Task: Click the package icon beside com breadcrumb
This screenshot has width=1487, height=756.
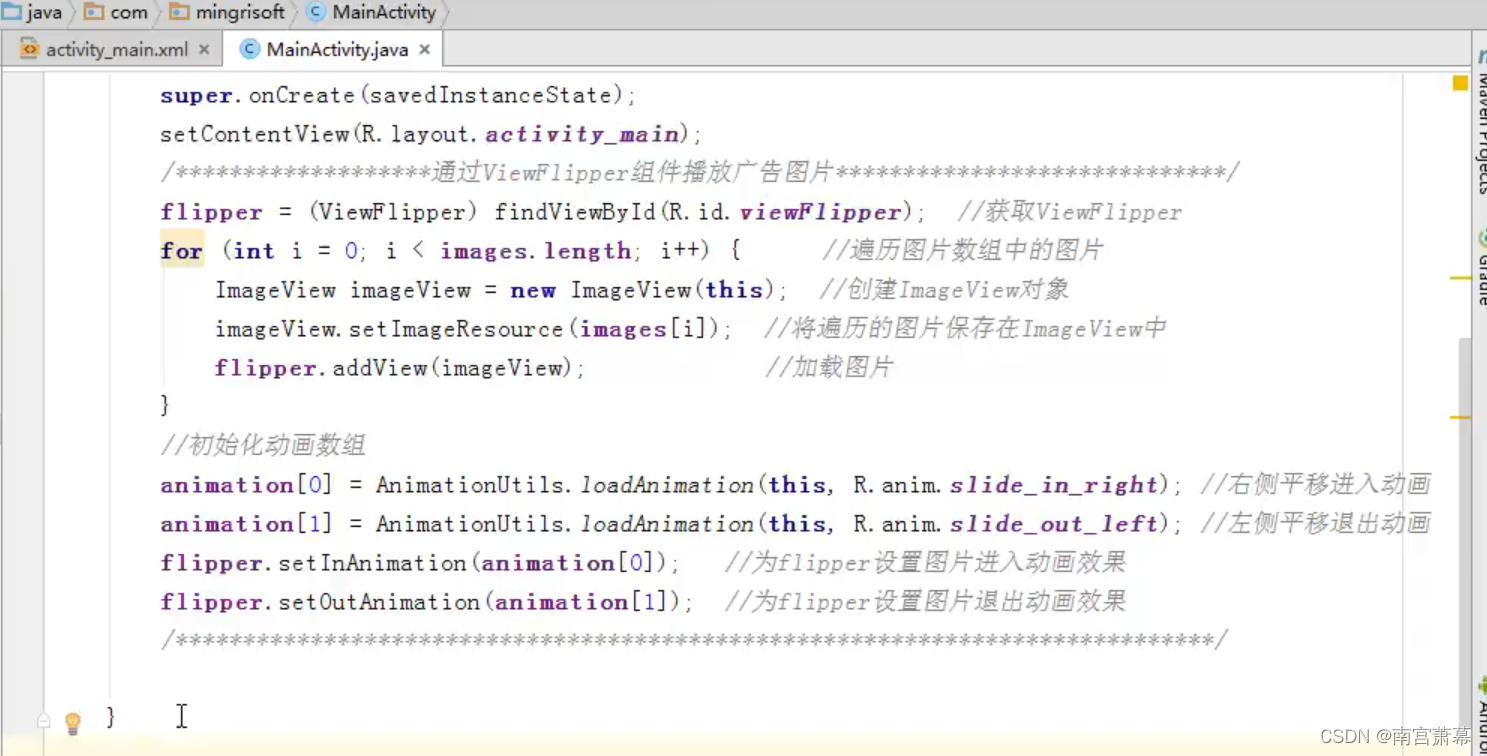Action: tap(94, 12)
